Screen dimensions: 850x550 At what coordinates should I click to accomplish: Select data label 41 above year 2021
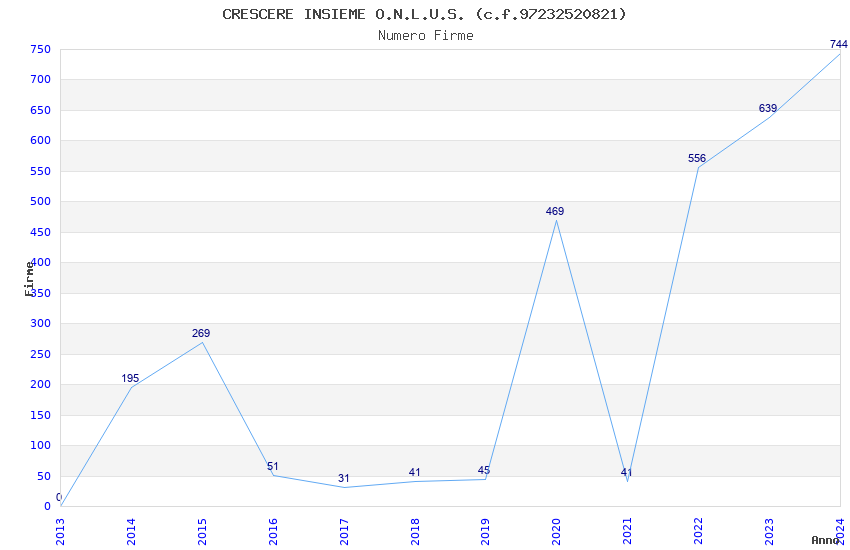pyautogui.click(x=626, y=473)
